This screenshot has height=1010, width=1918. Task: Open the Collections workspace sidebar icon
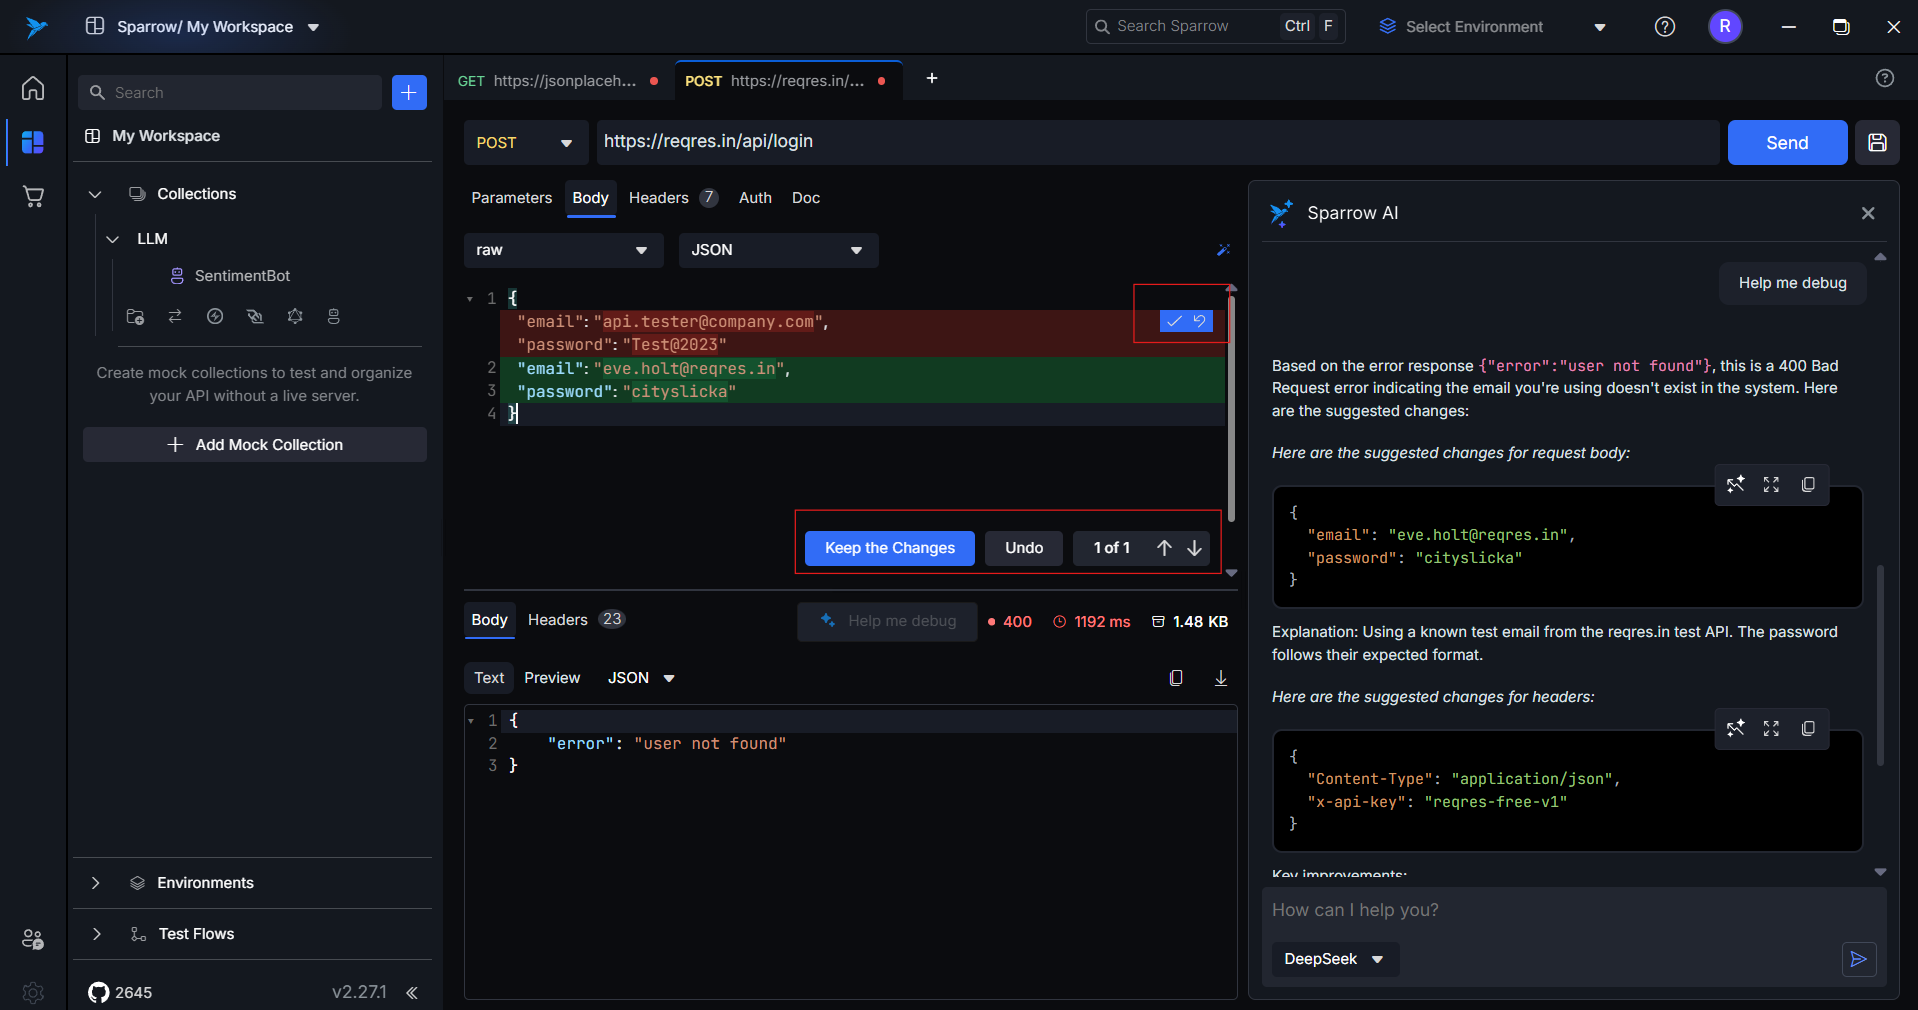[33, 142]
